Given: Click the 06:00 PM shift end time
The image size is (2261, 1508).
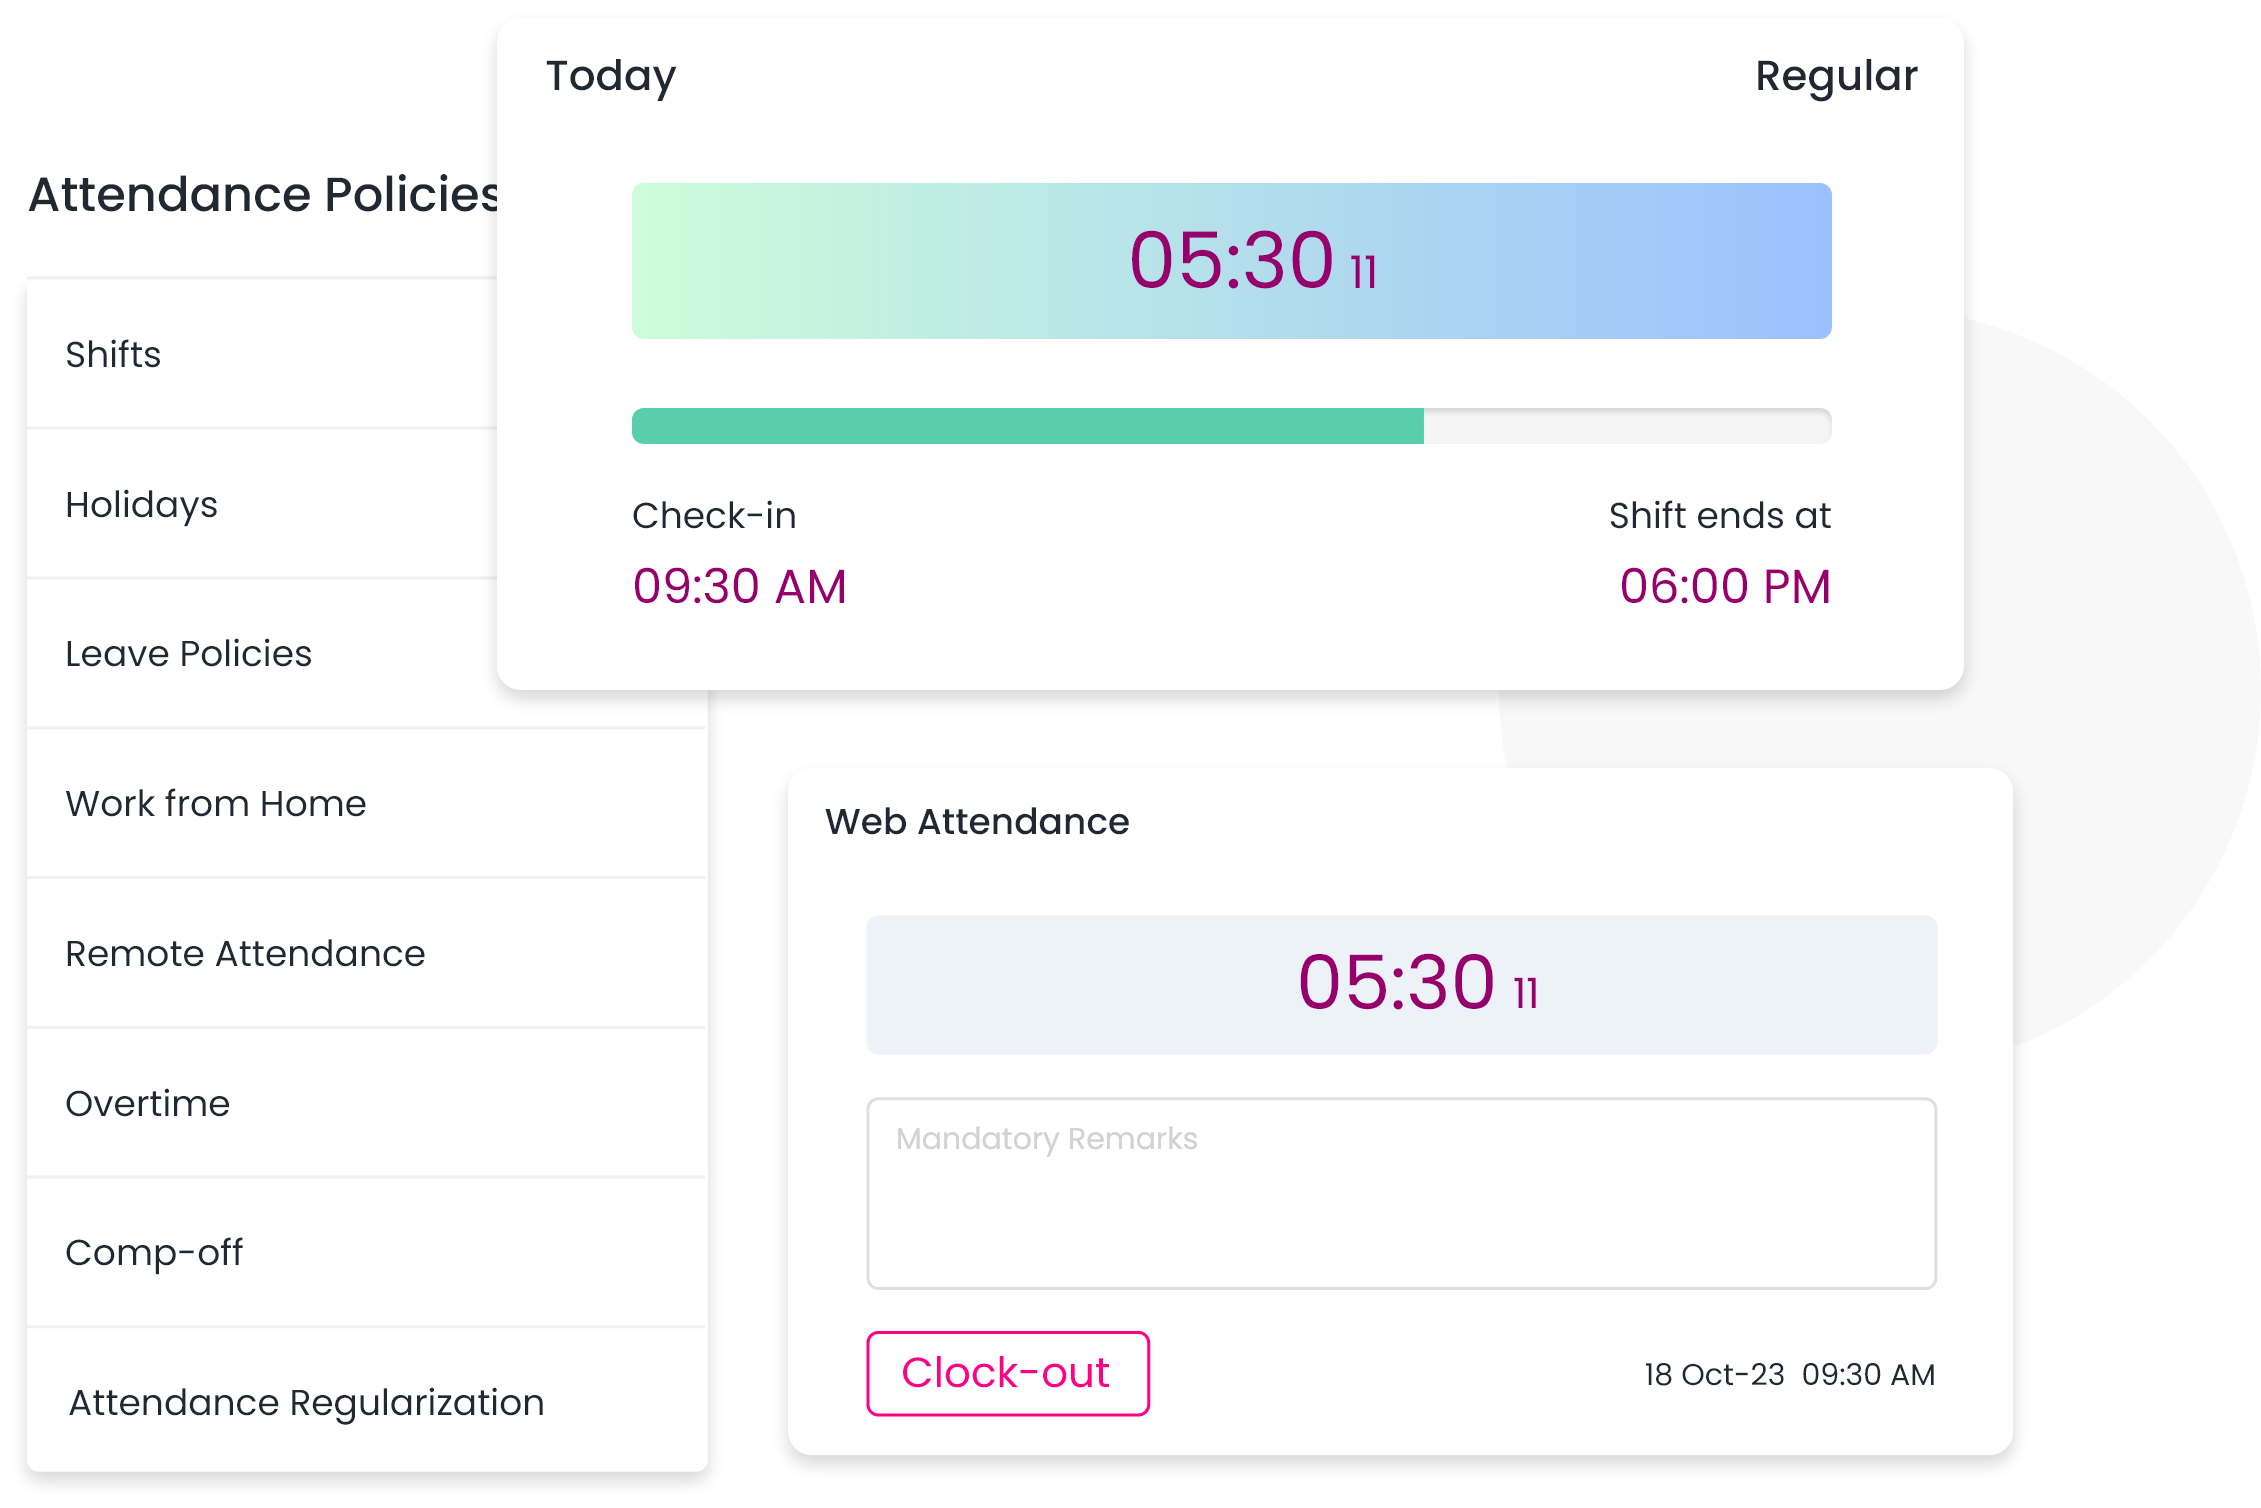Looking at the screenshot, I should (1725, 586).
